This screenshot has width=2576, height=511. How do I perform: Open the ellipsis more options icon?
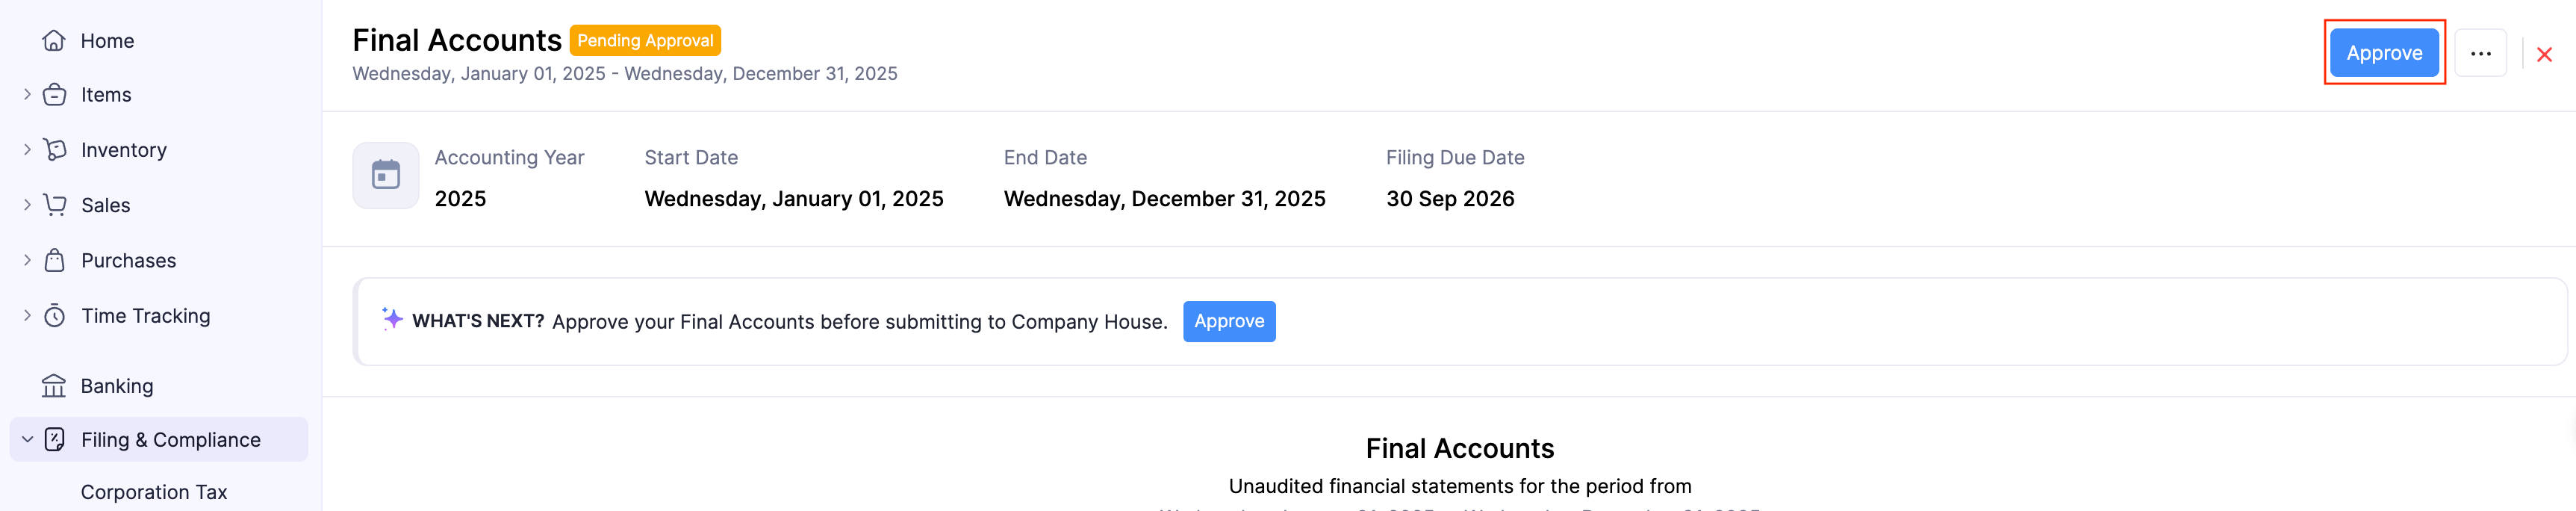(2481, 53)
